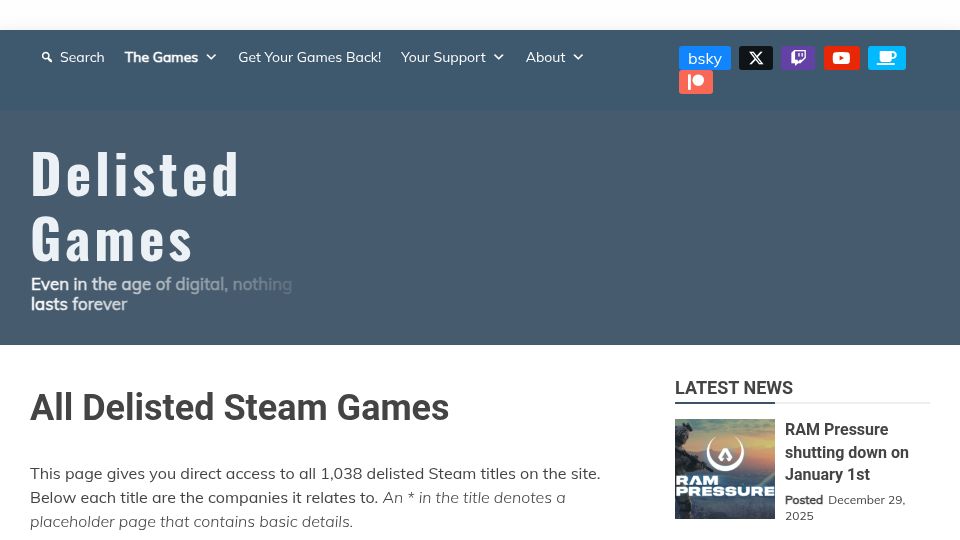Click the tagline Even in the age of digital
This screenshot has height=540, width=960.
point(161,294)
